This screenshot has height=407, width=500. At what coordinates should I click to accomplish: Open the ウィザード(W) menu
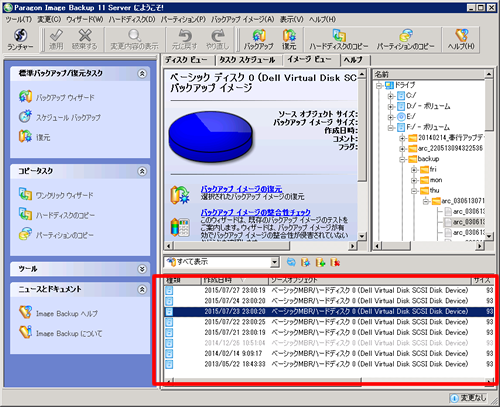pos(85,19)
